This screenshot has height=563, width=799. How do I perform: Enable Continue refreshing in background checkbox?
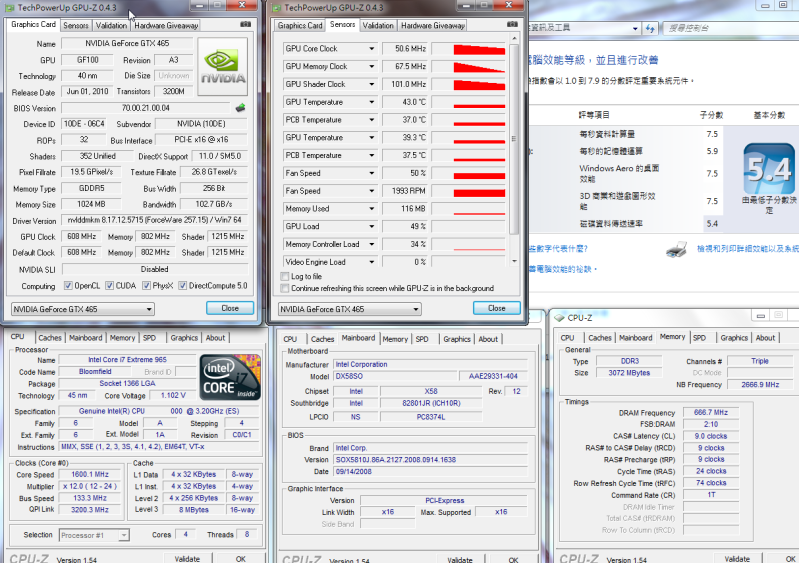click(x=285, y=288)
